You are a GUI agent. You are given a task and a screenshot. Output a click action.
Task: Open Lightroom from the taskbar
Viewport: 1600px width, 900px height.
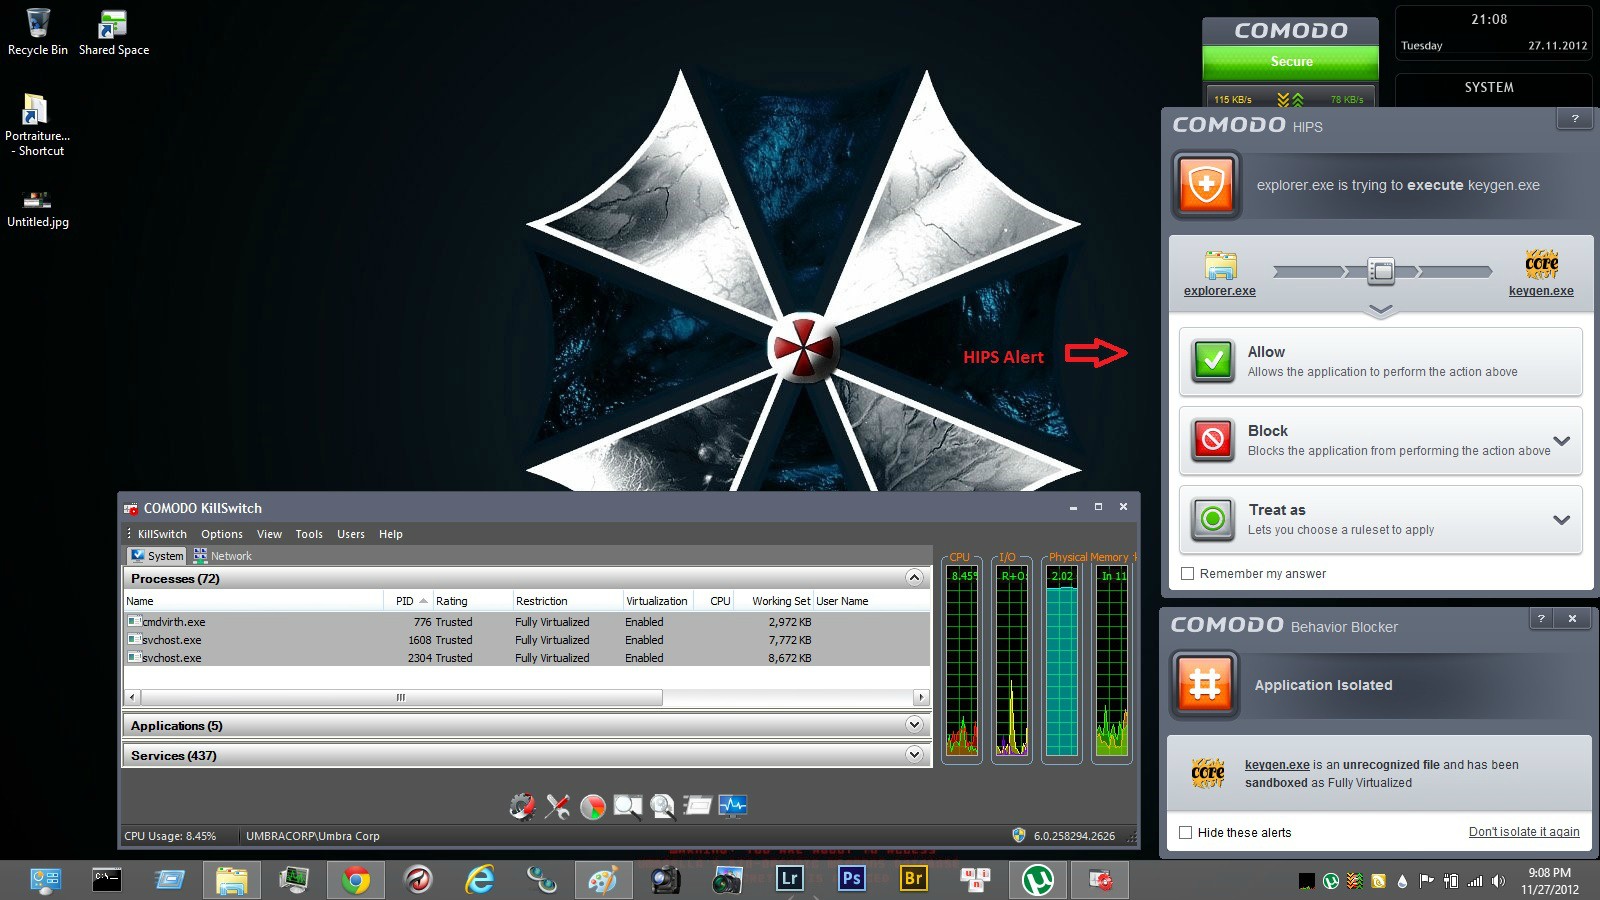coord(790,879)
